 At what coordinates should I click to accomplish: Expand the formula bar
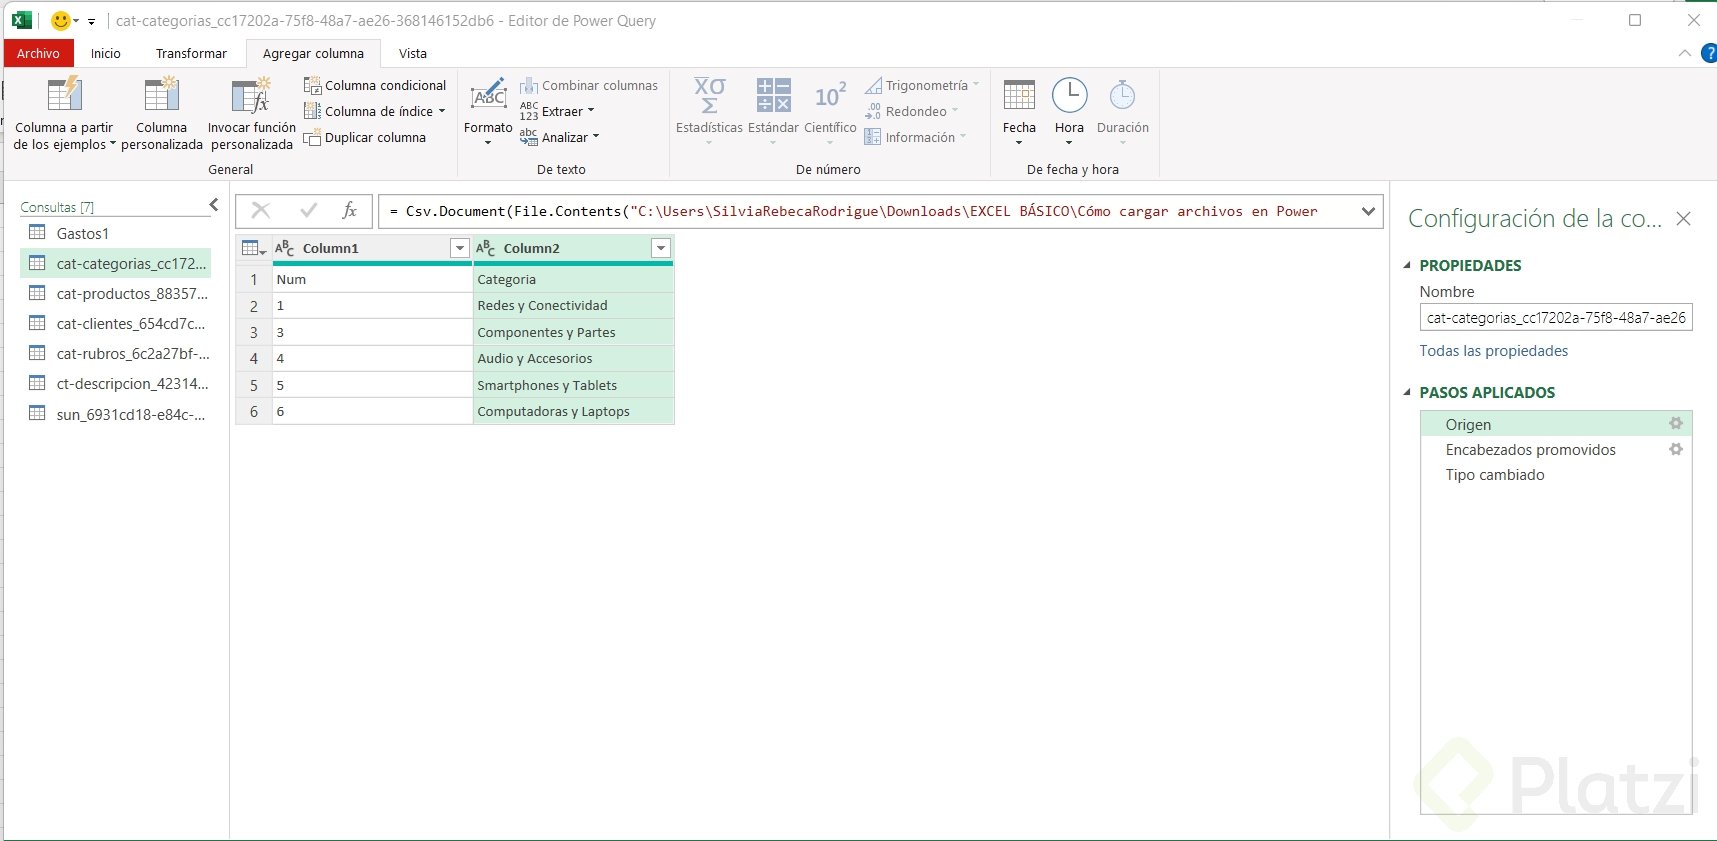[1368, 211]
